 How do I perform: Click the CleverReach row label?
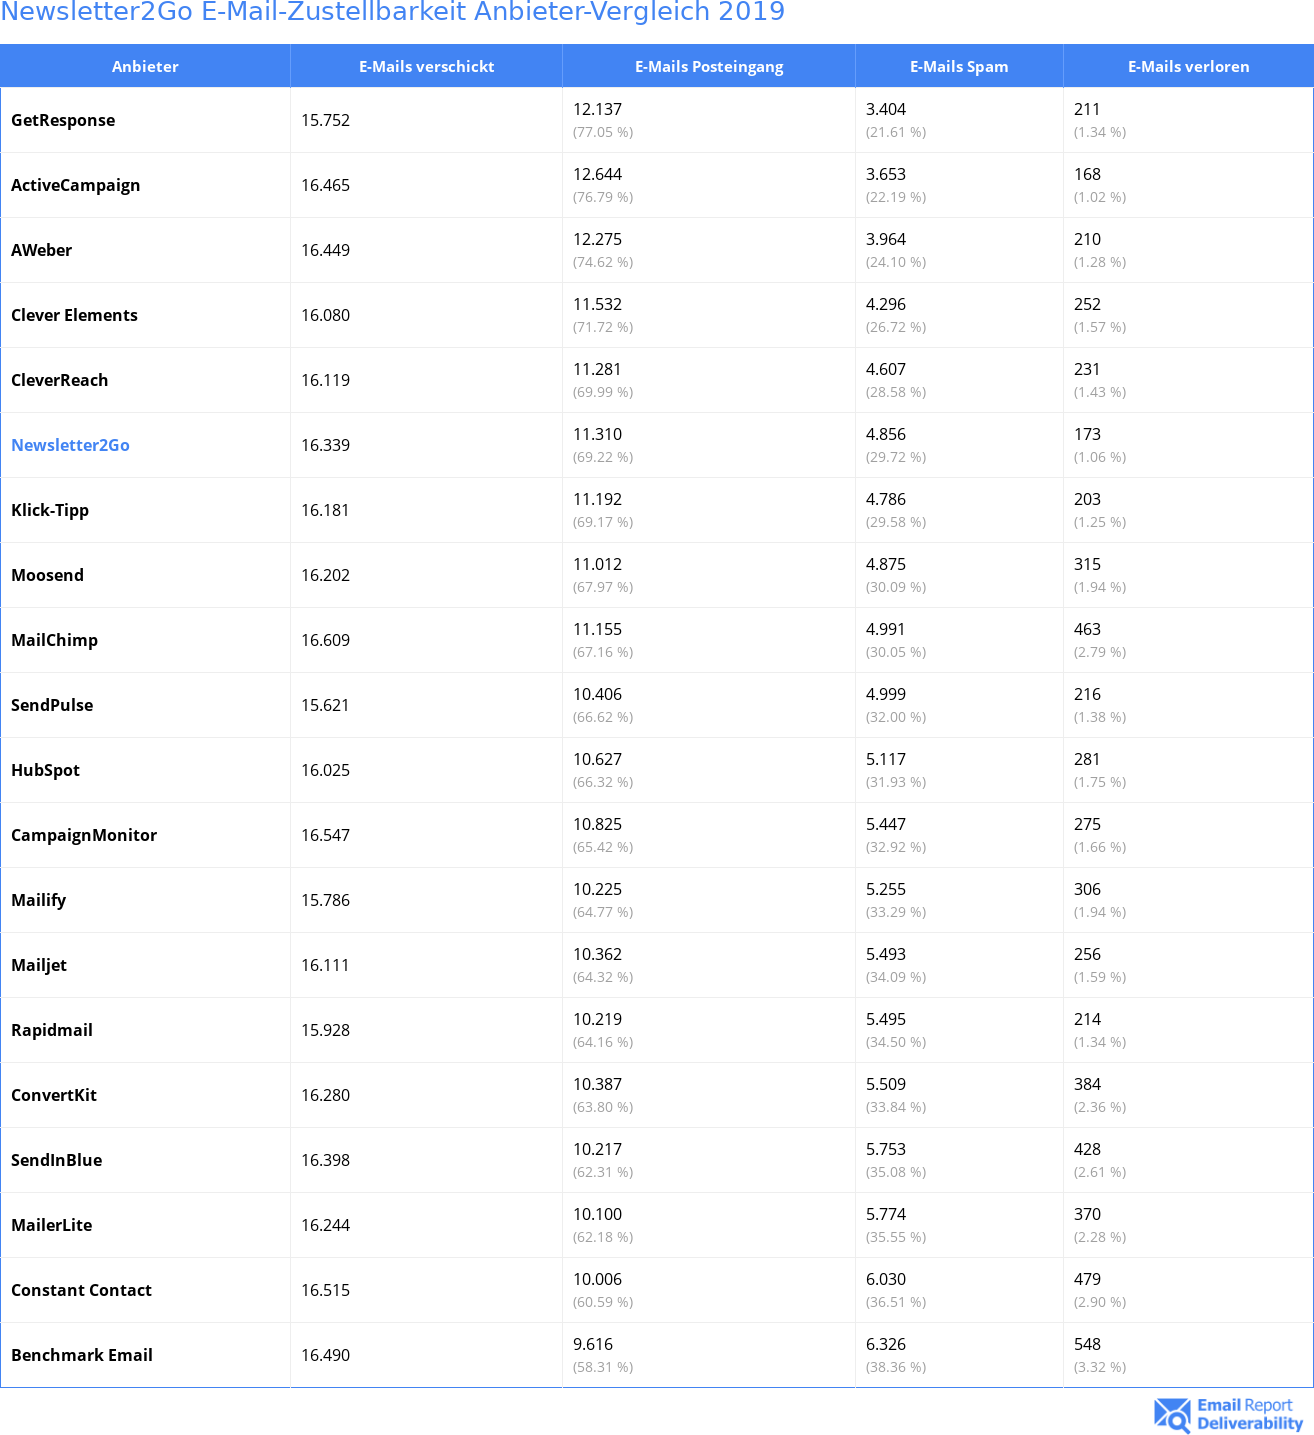[x=59, y=380]
